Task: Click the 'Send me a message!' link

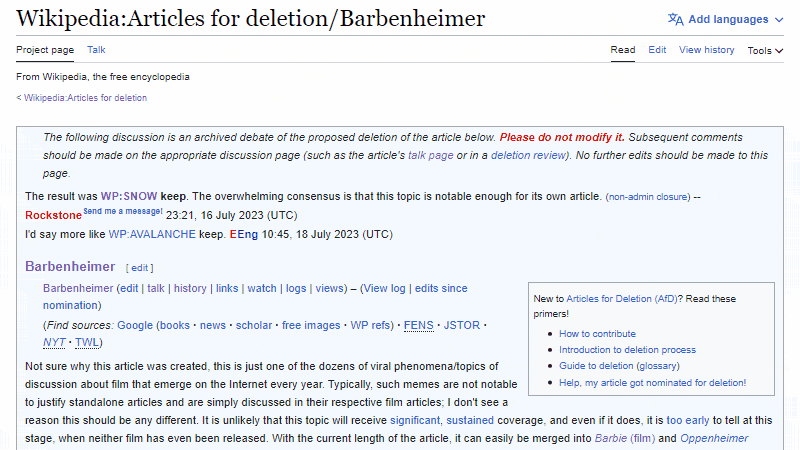Action: tap(122, 212)
